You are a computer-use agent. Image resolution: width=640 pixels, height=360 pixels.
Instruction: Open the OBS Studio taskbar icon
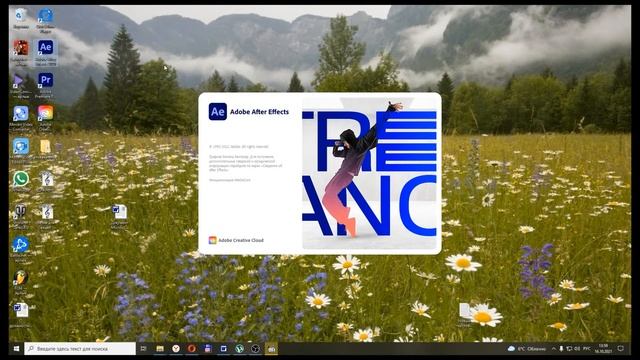point(256,349)
